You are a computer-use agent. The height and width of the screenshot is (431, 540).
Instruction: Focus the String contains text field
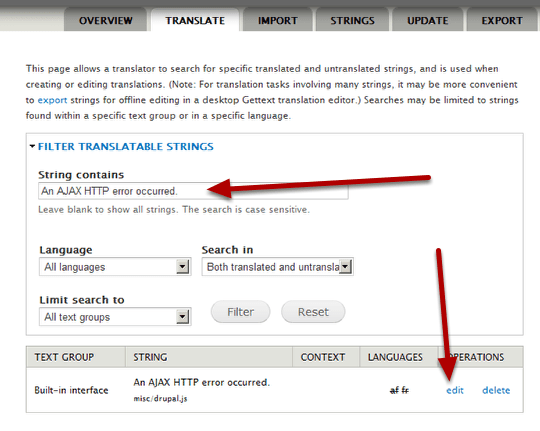193,191
